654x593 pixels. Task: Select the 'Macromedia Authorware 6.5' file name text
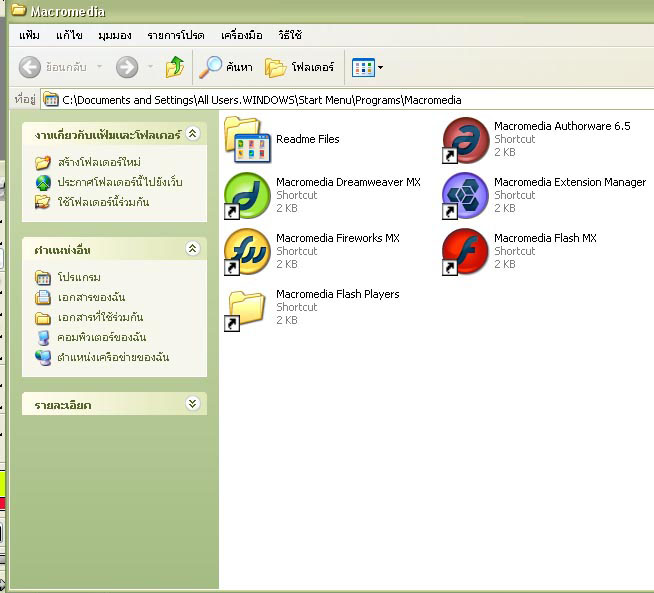pos(562,126)
